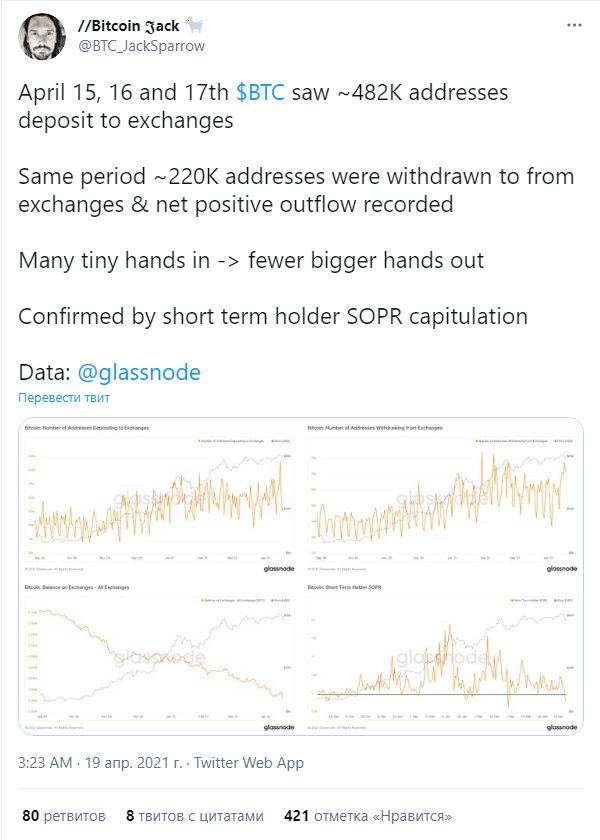
Task: Open Balance on Exchanges chart image
Action: pyautogui.click(x=160, y=656)
